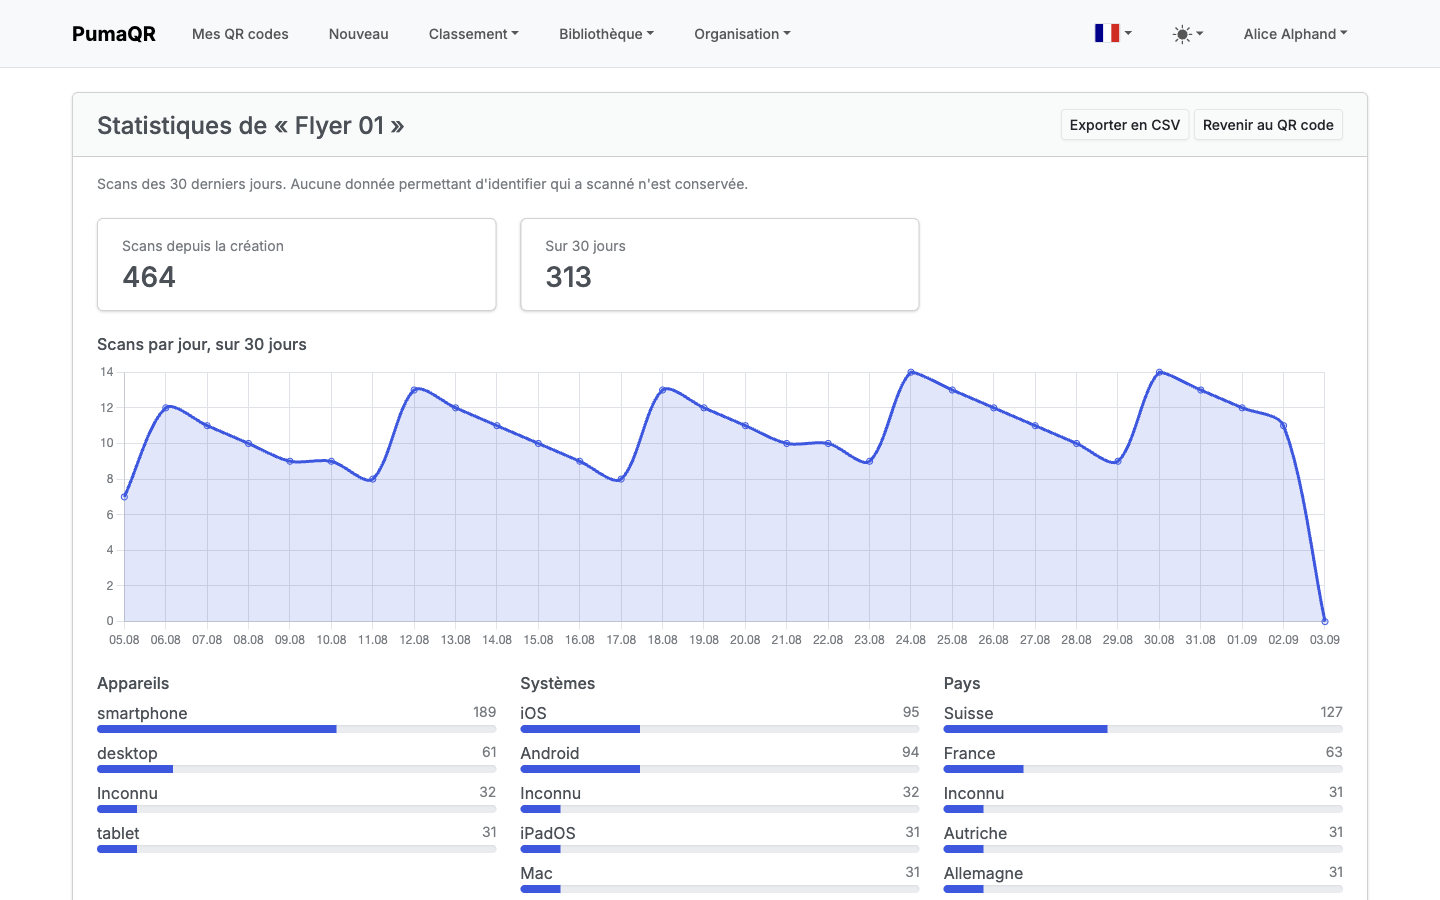Click the 'Allemagne' country label
Viewport: 1440px width, 900px height.
(x=983, y=873)
